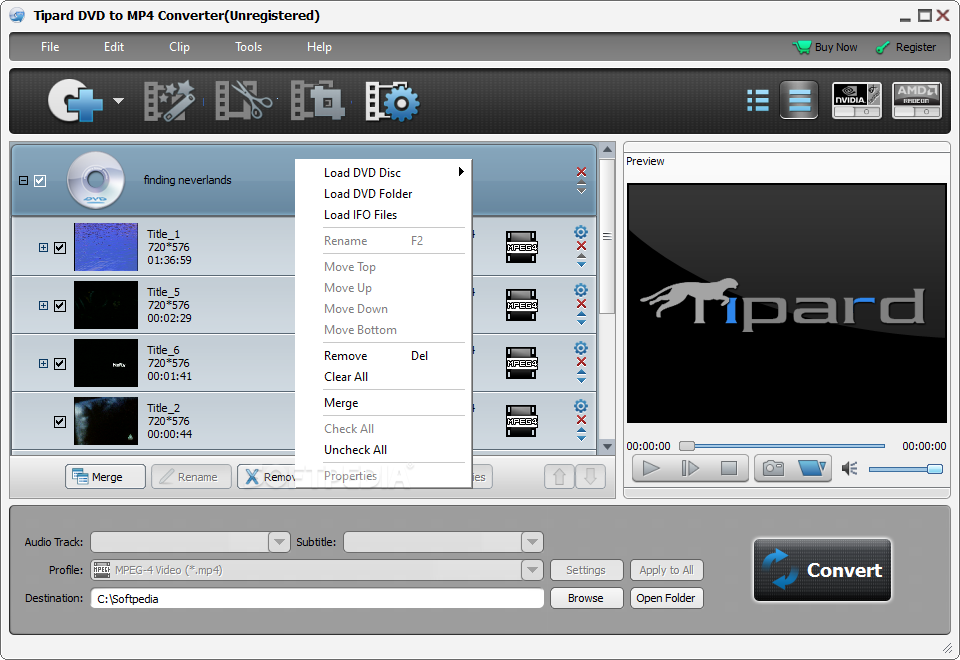Viewport: 960px width, 660px height.
Task: Open the Load DVD dropdown arrow
Action: click(x=118, y=100)
